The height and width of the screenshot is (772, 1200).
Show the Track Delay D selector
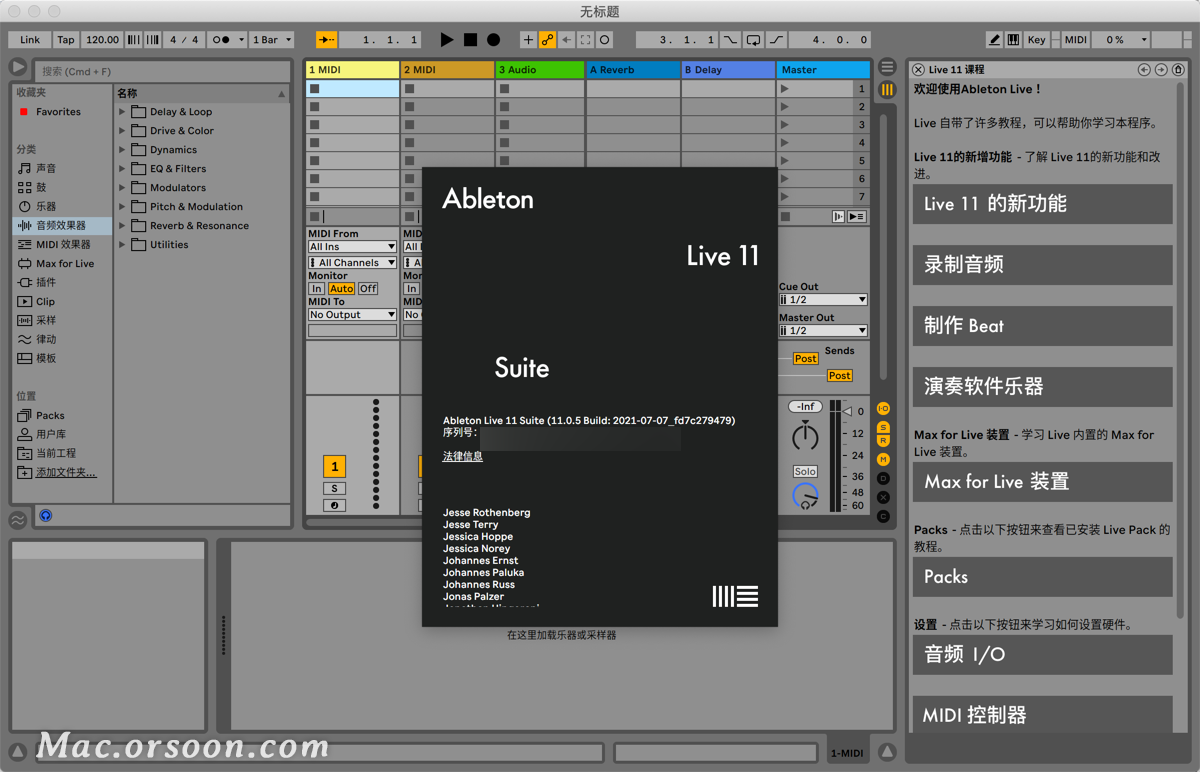[883, 479]
